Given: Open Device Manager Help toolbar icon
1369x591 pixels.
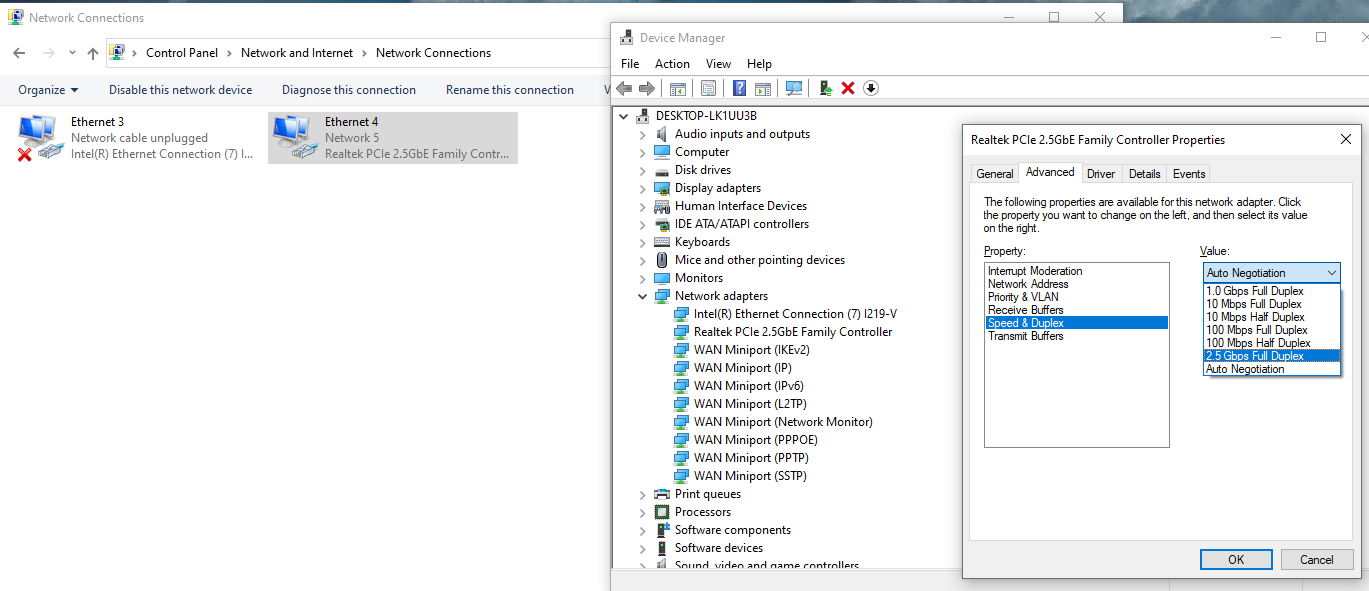Looking at the screenshot, I should [x=739, y=88].
